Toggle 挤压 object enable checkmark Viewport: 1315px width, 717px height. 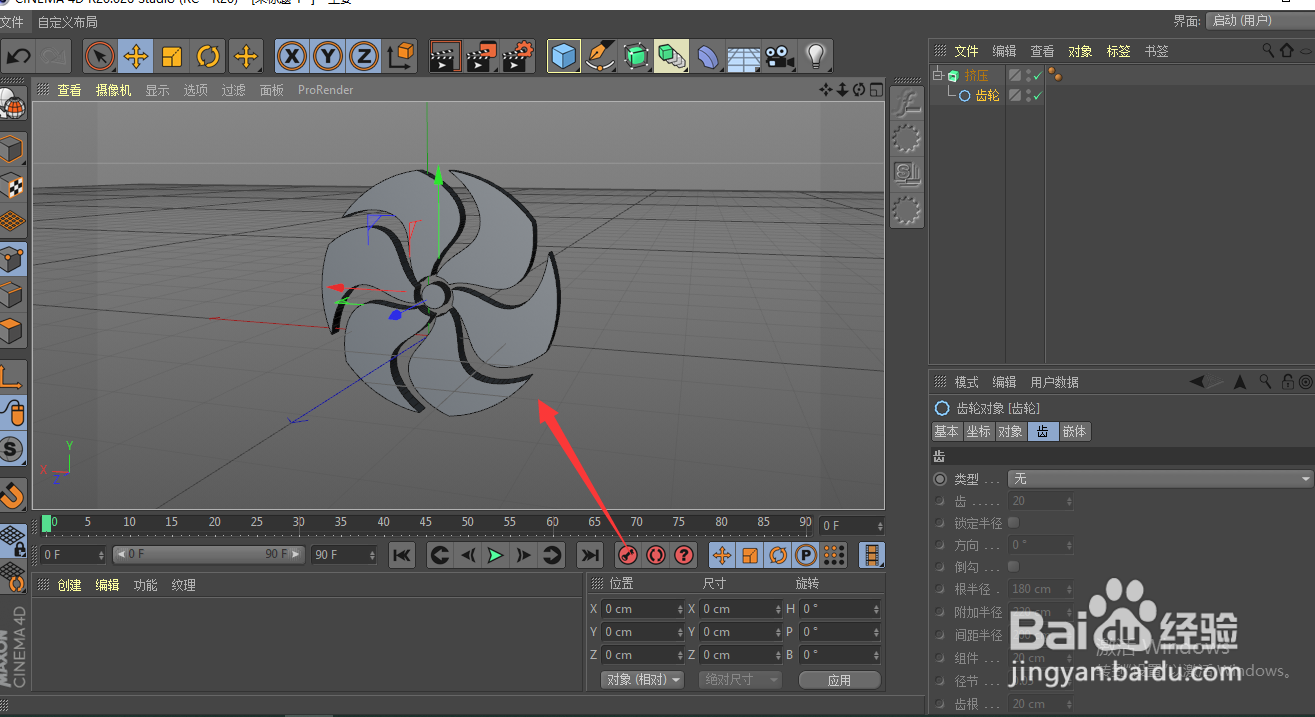click(x=1037, y=75)
